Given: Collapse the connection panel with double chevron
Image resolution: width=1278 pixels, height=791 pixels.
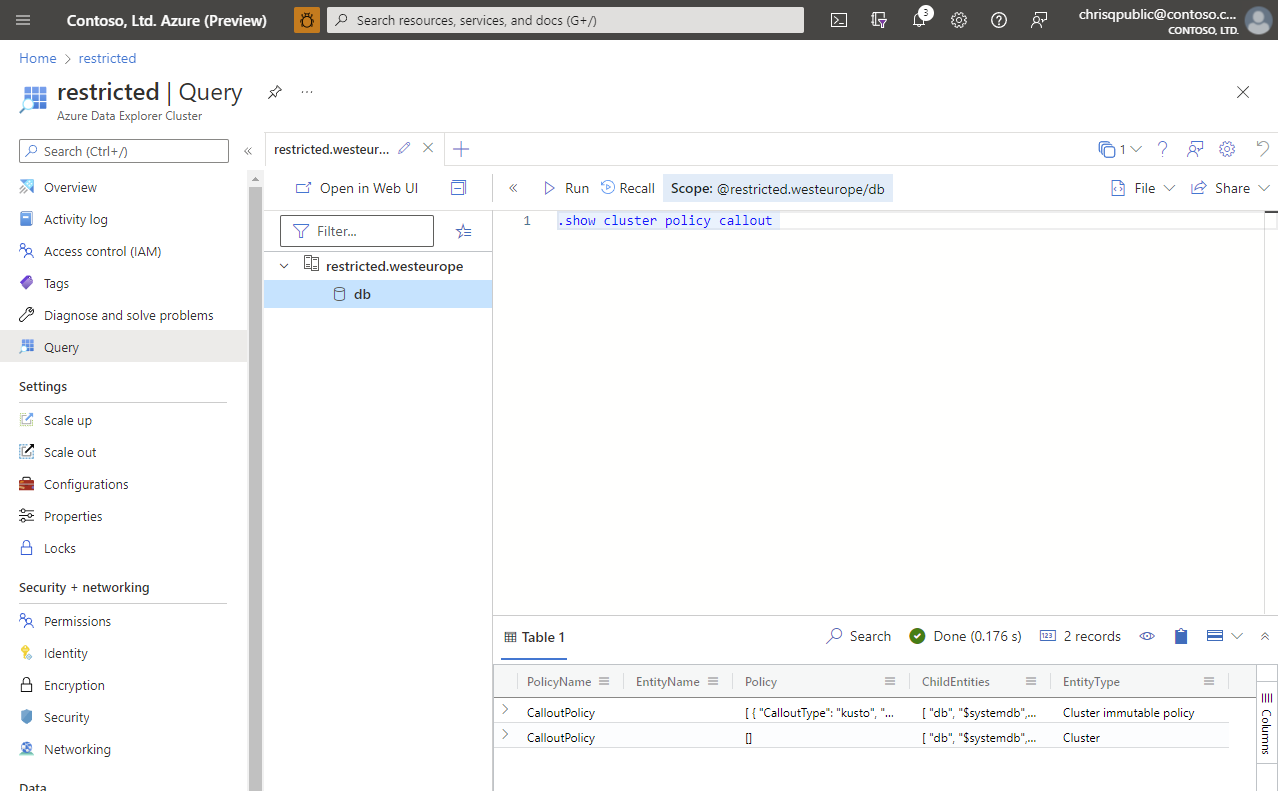Looking at the screenshot, I should pos(513,188).
